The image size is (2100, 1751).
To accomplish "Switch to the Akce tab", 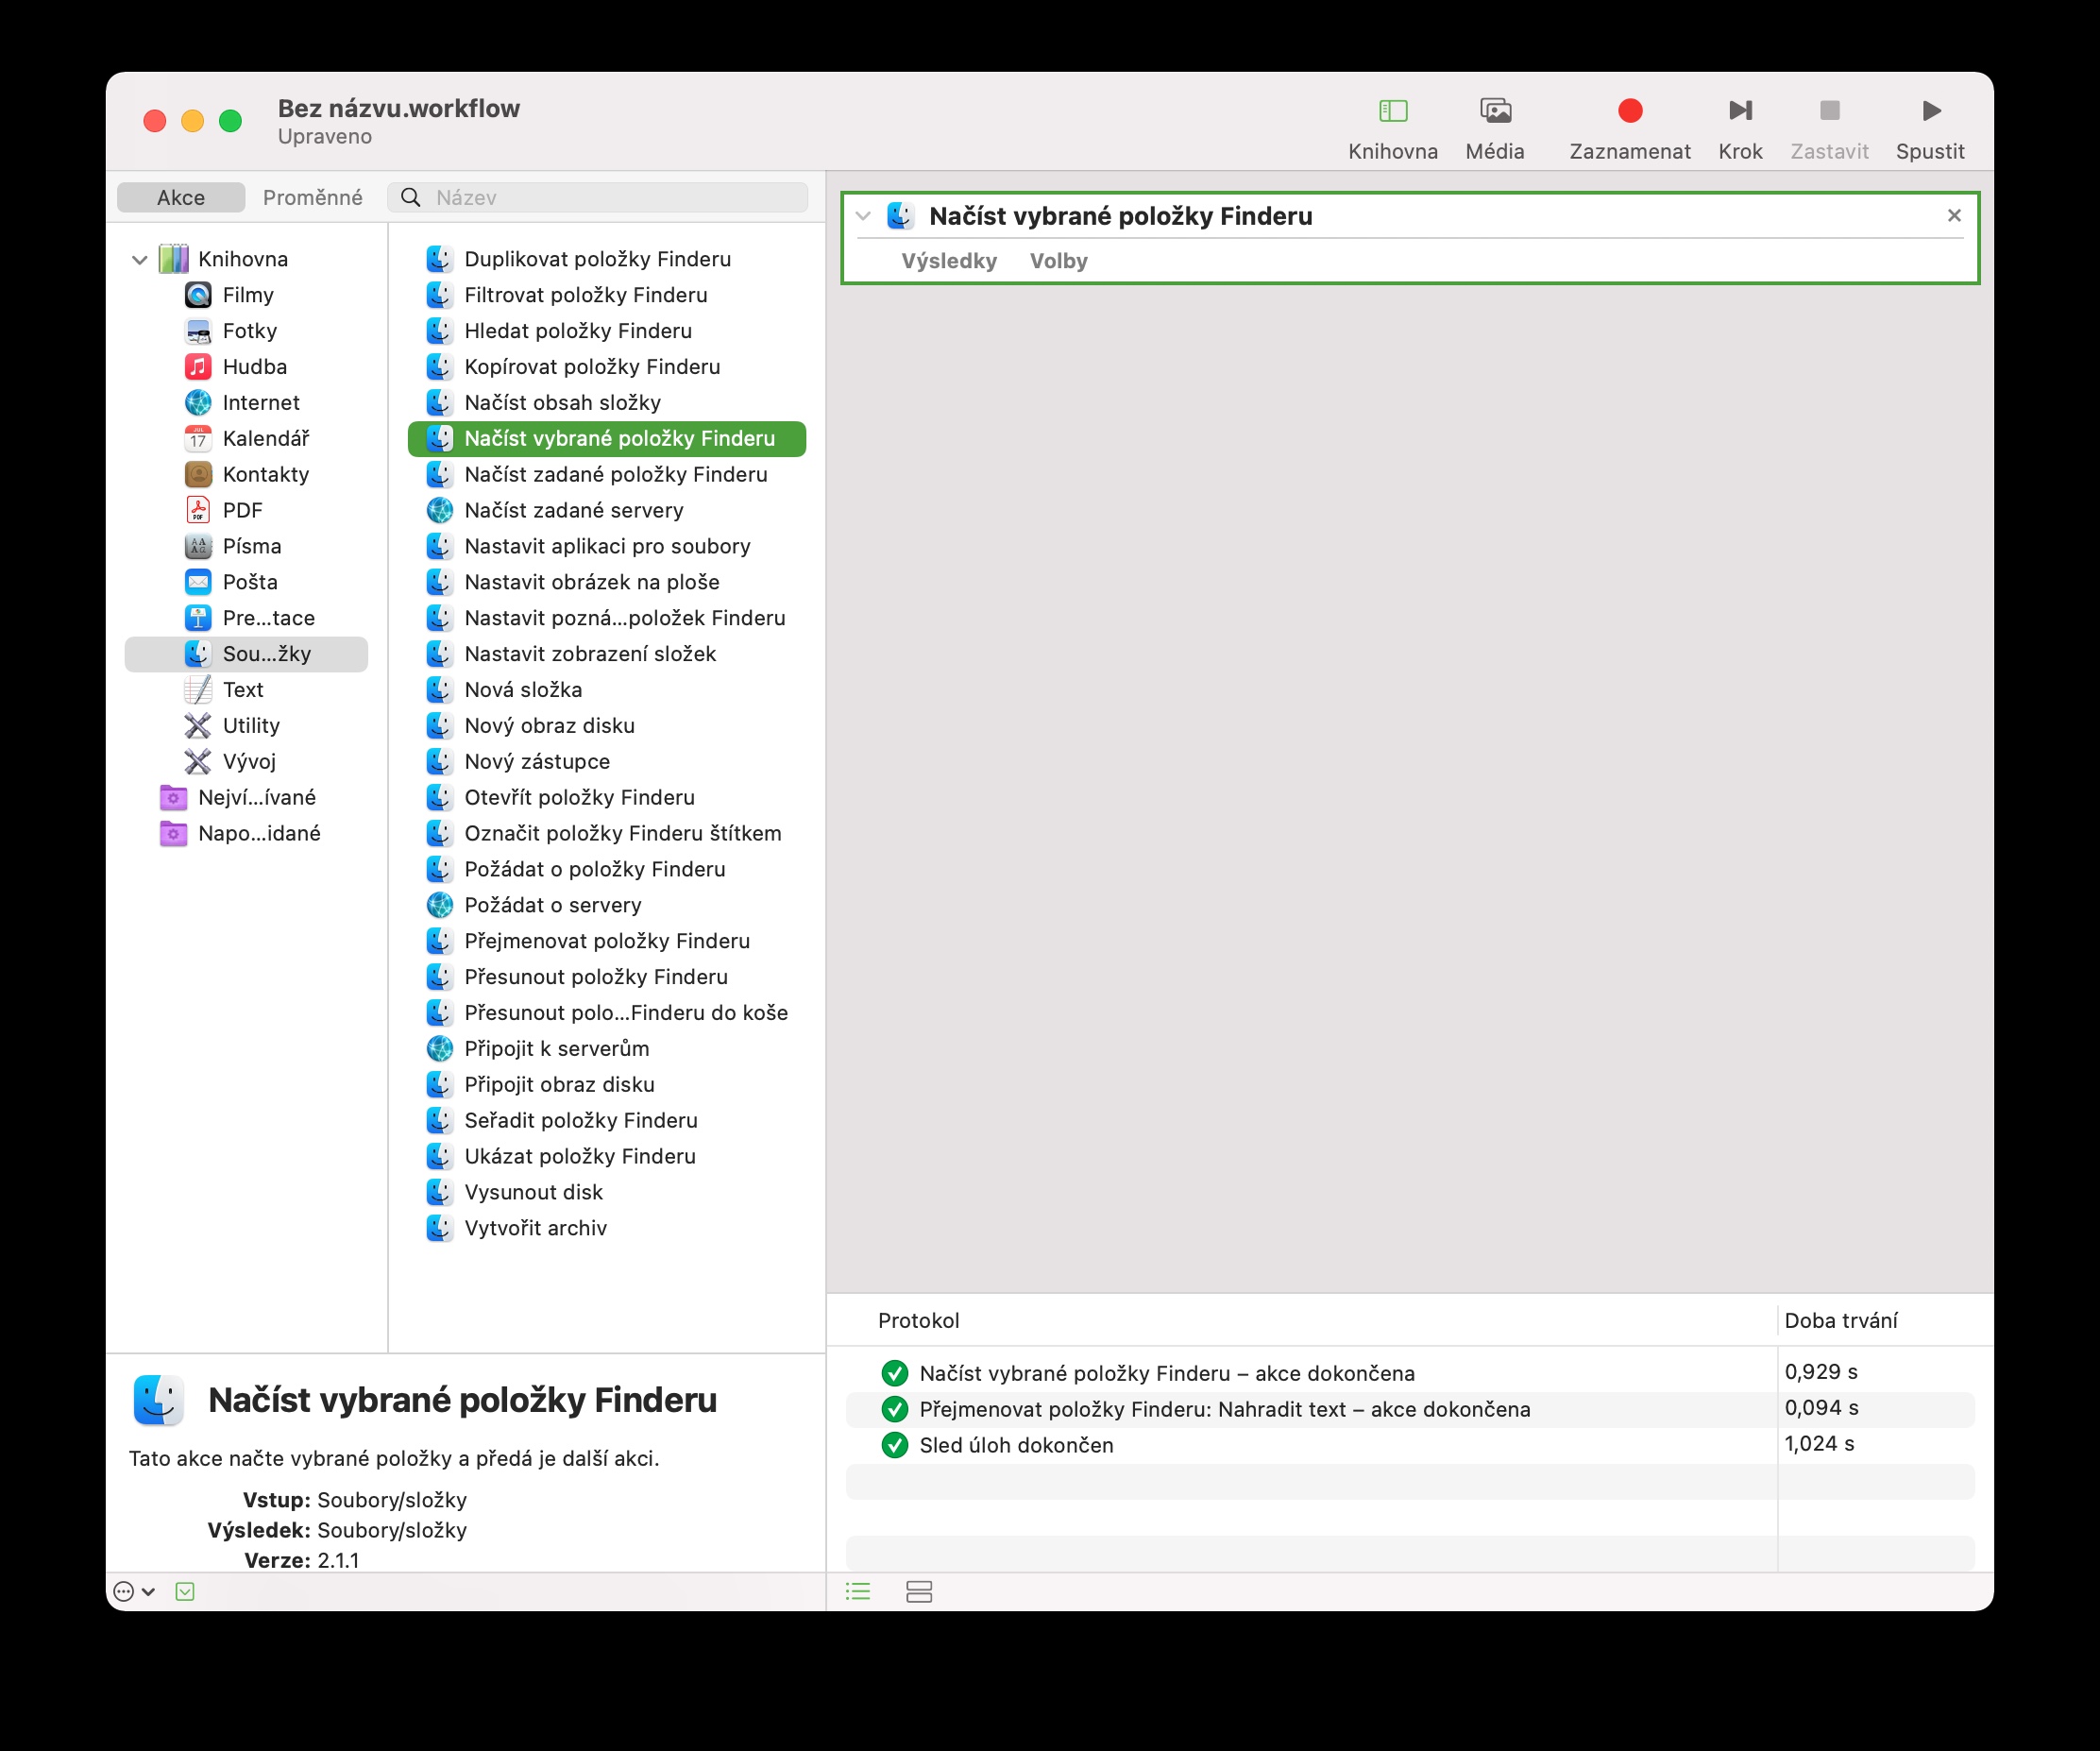I will pos(181,198).
